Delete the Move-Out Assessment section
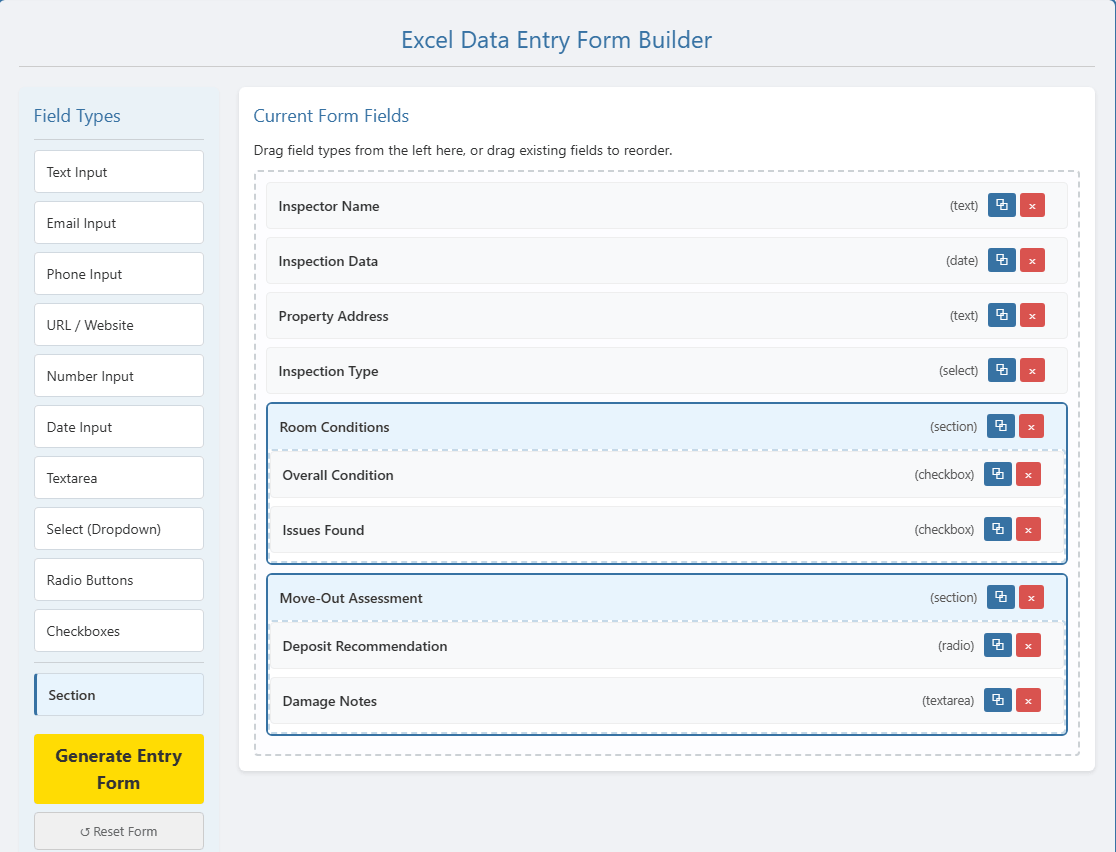The image size is (1116, 852). [x=1031, y=597]
